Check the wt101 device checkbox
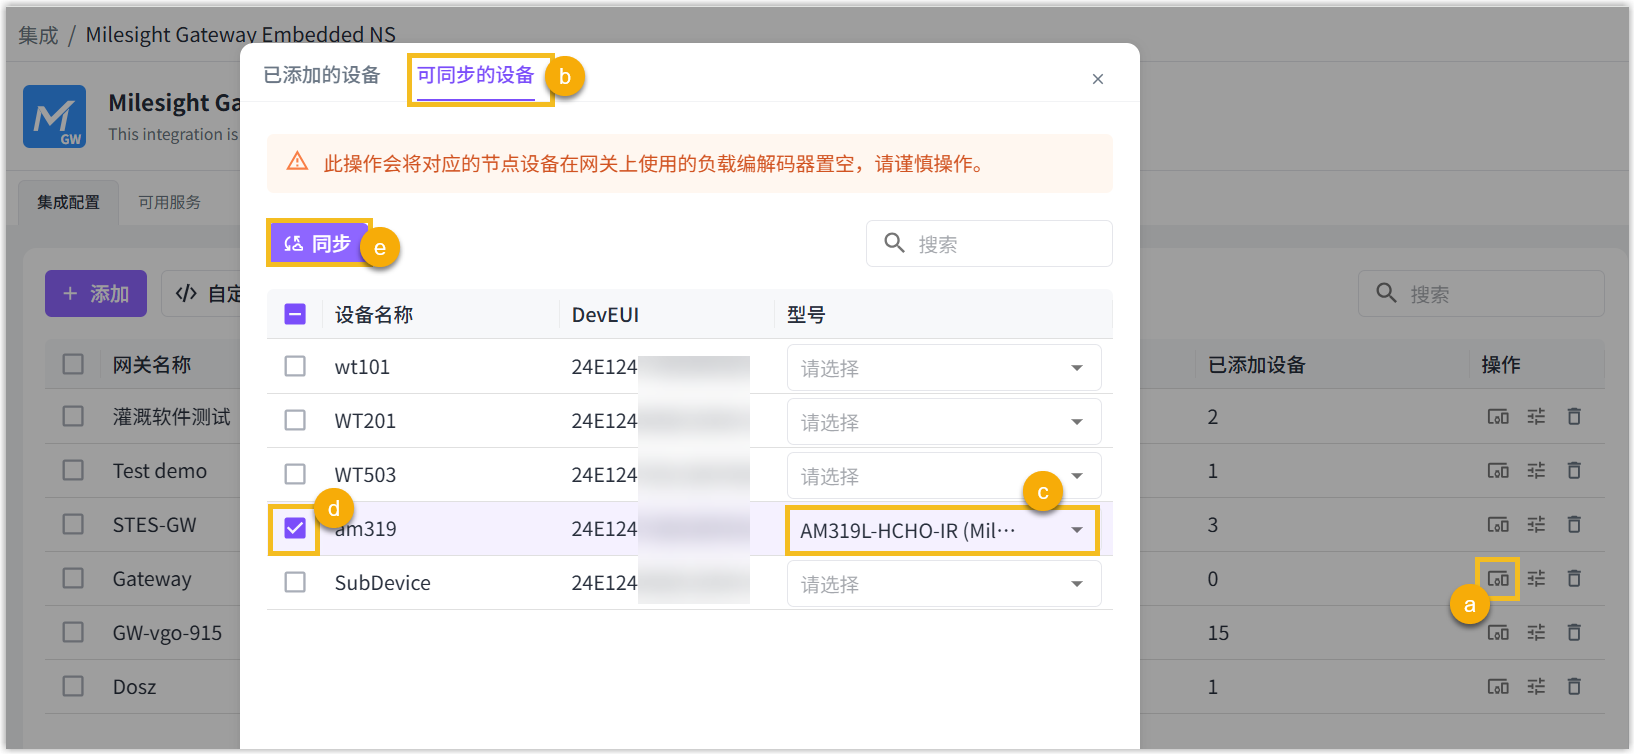Image resolution: width=1635 pixels, height=755 pixels. click(x=295, y=367)
